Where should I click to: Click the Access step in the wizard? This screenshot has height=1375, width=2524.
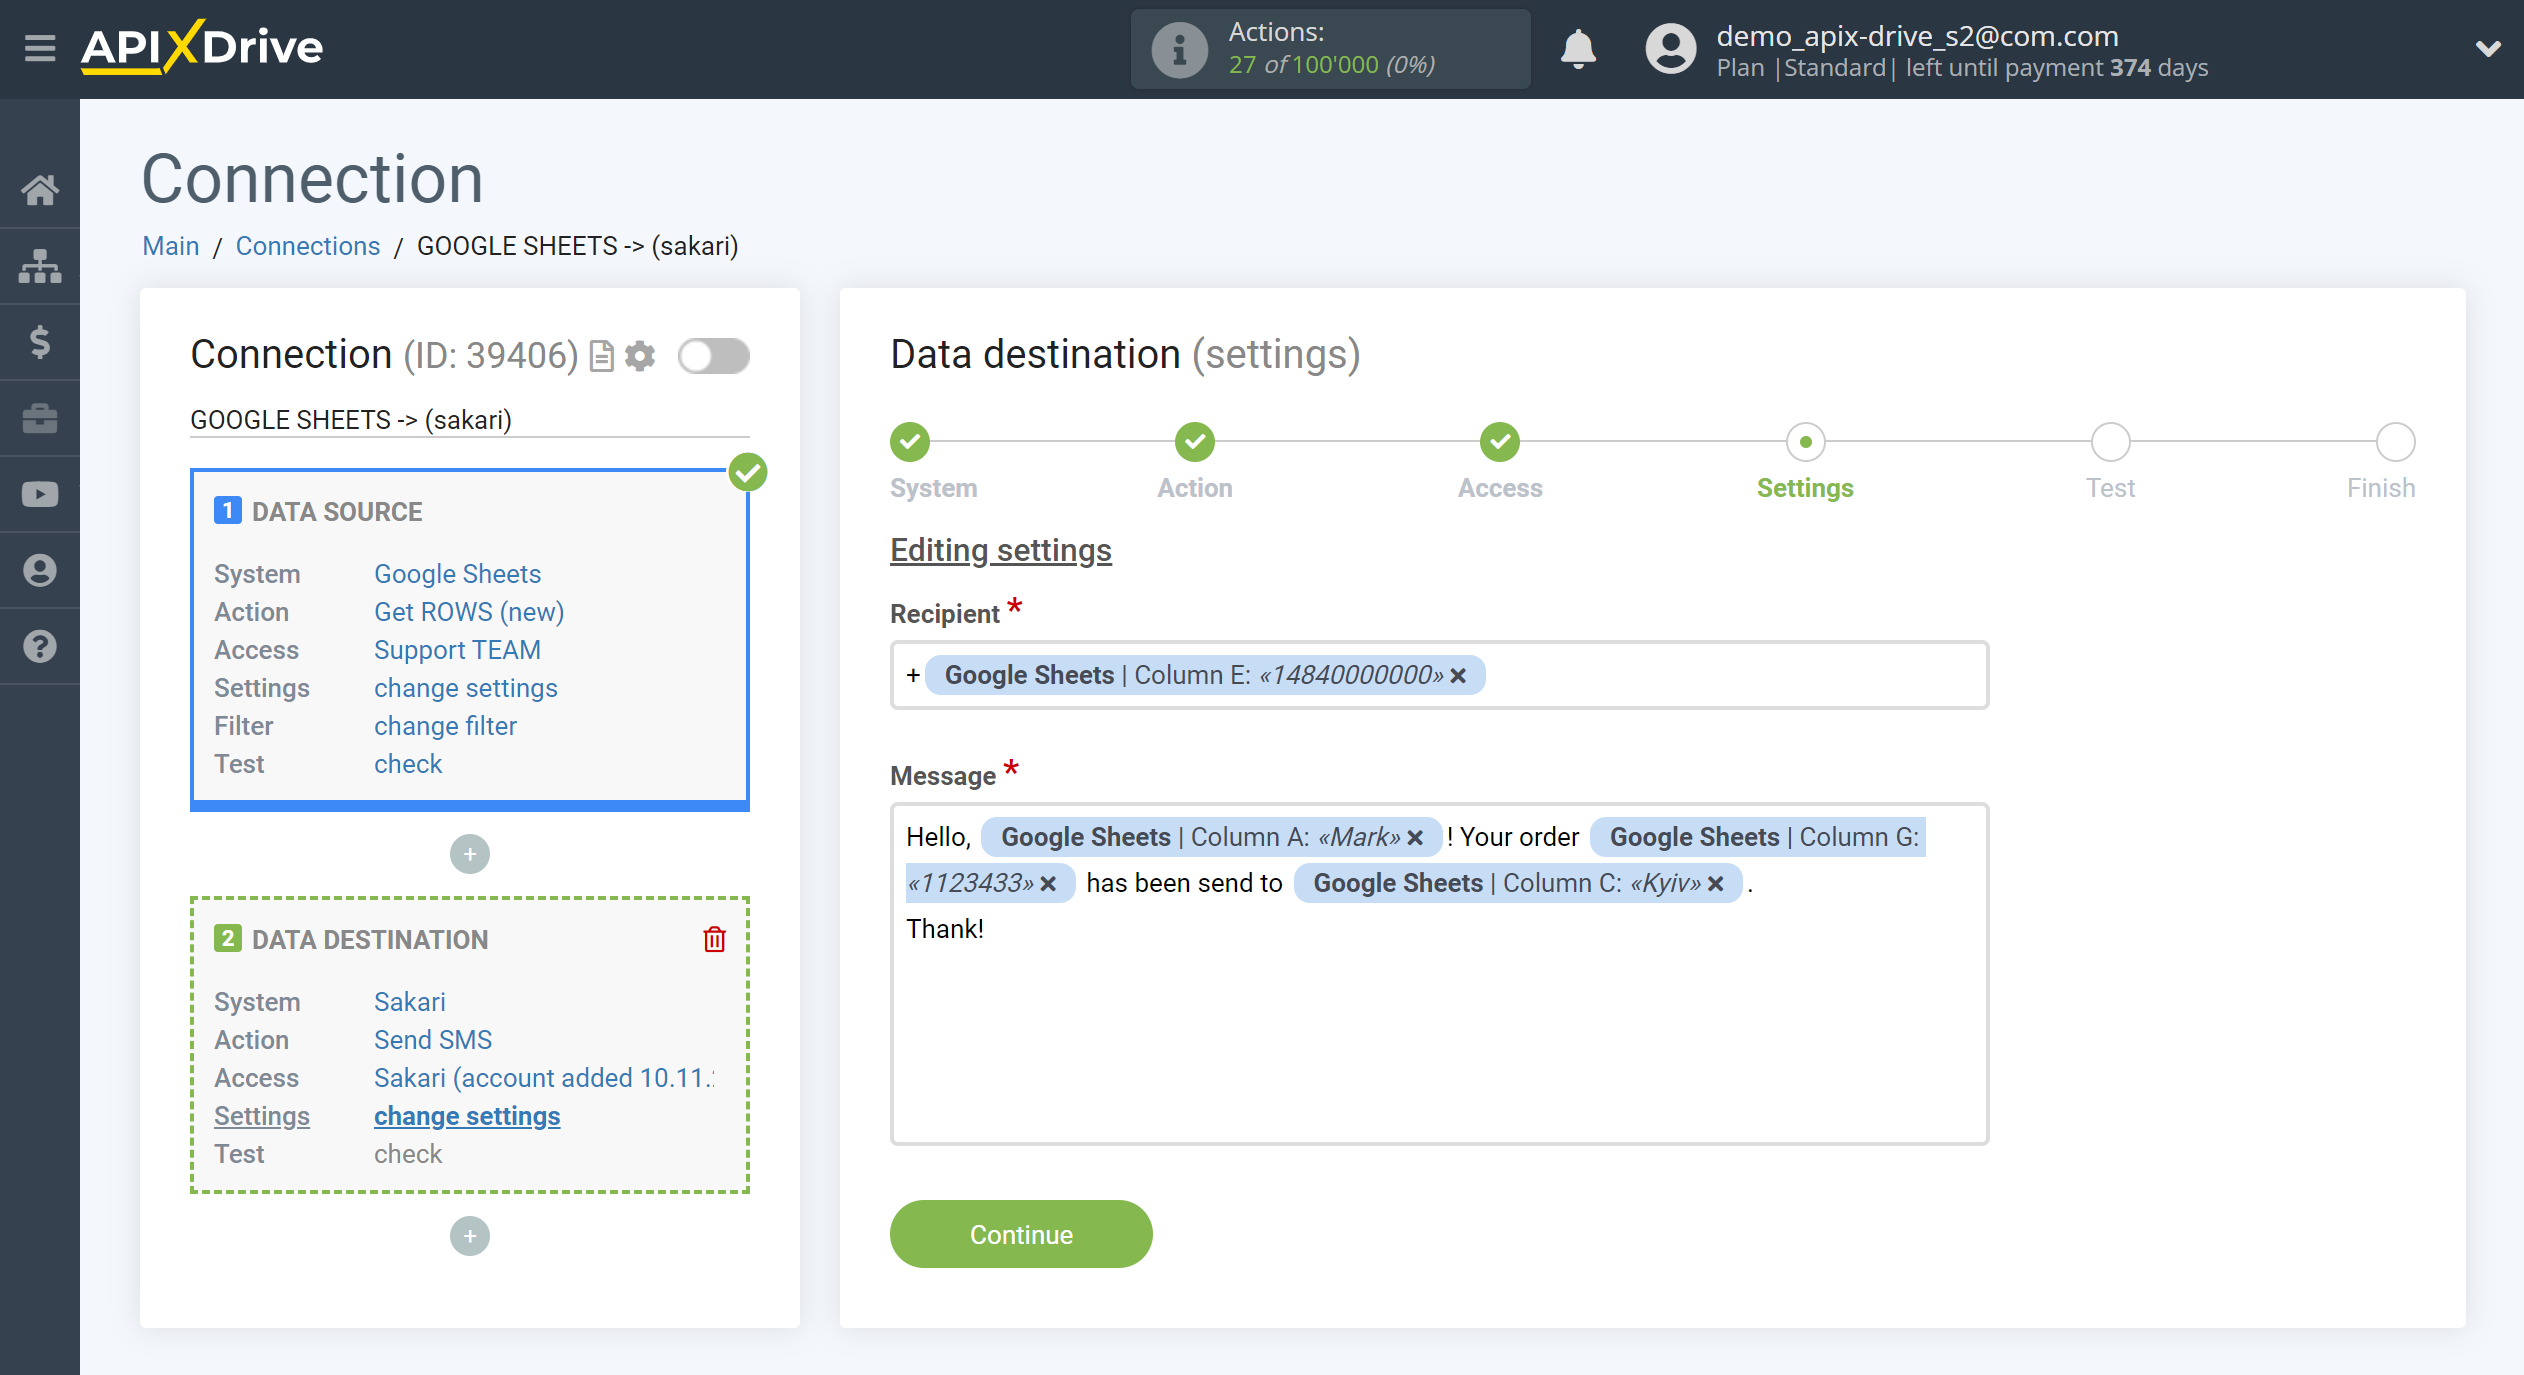point(1500,442)
